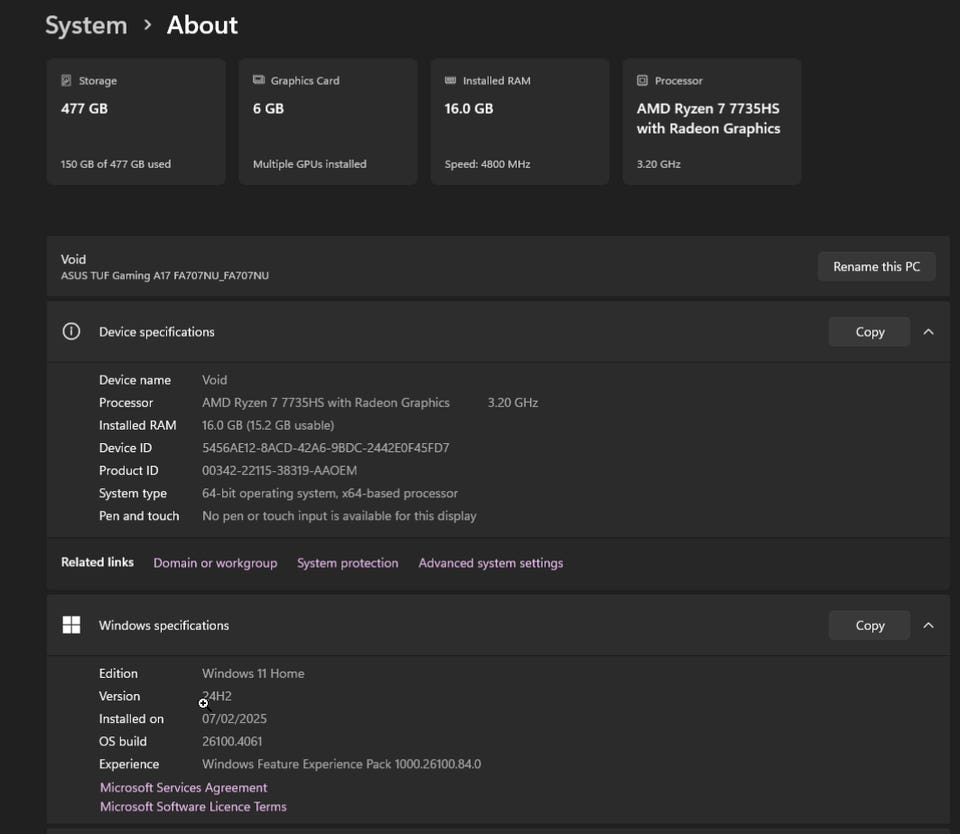
Task: Click the Graphics Card icon
Action: (259, 81)
